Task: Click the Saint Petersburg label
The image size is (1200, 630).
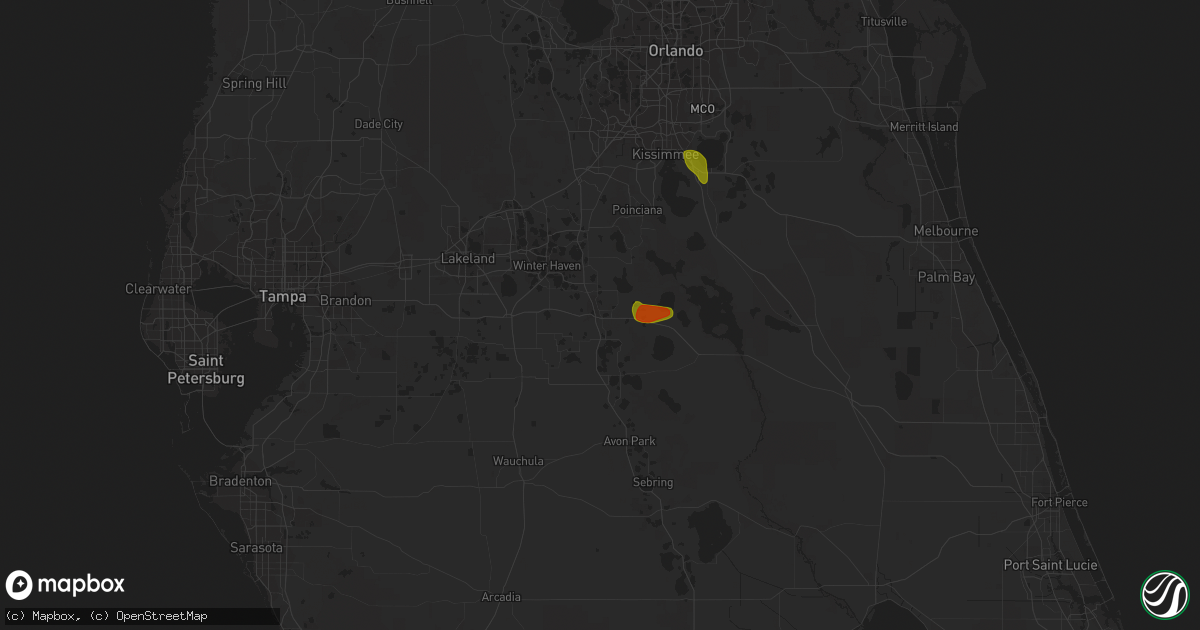Action: pos(207,369)
